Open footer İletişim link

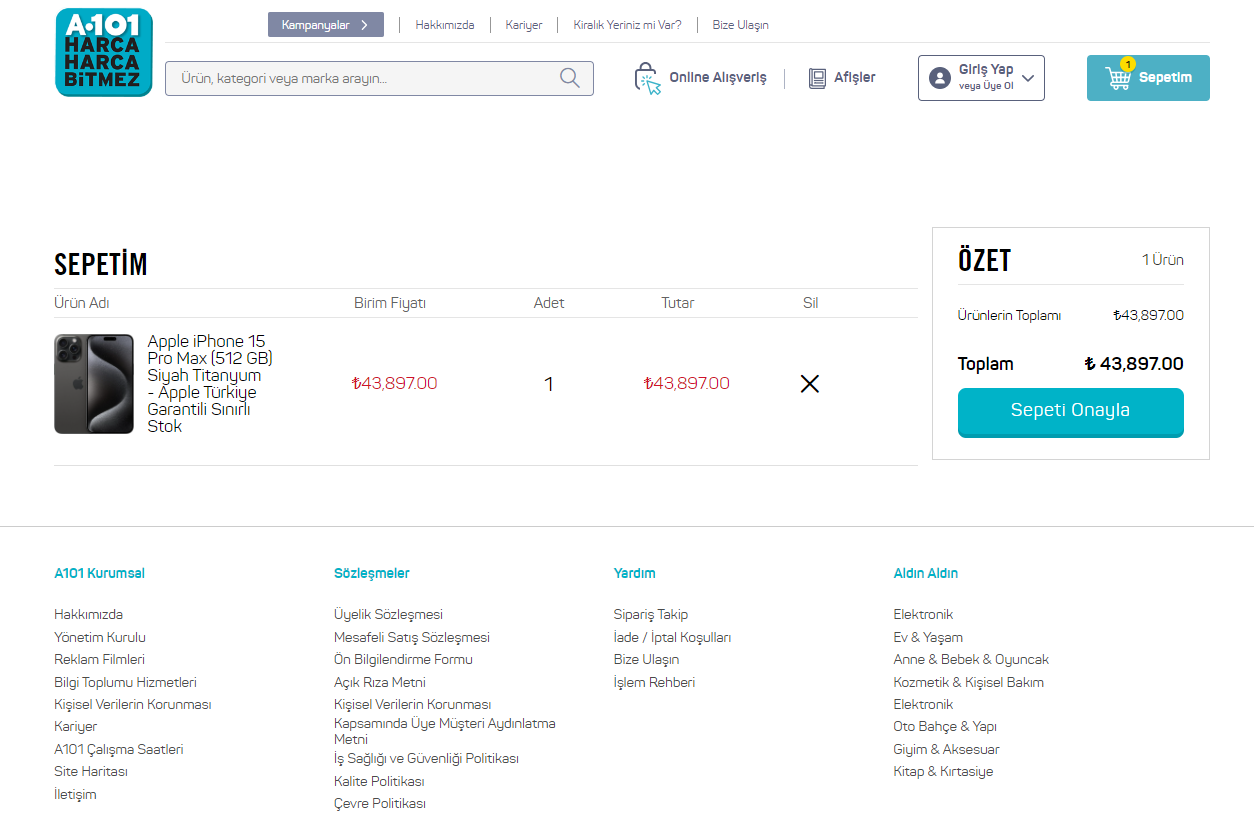(75, 795)
